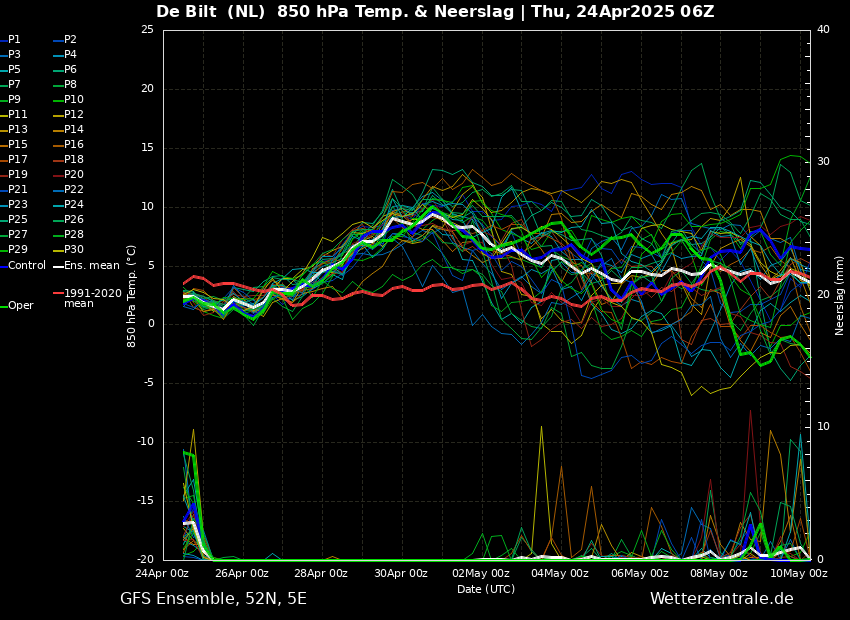
Task: Click the 04May 00z axis tick label
Action: [x=560, y=573]
